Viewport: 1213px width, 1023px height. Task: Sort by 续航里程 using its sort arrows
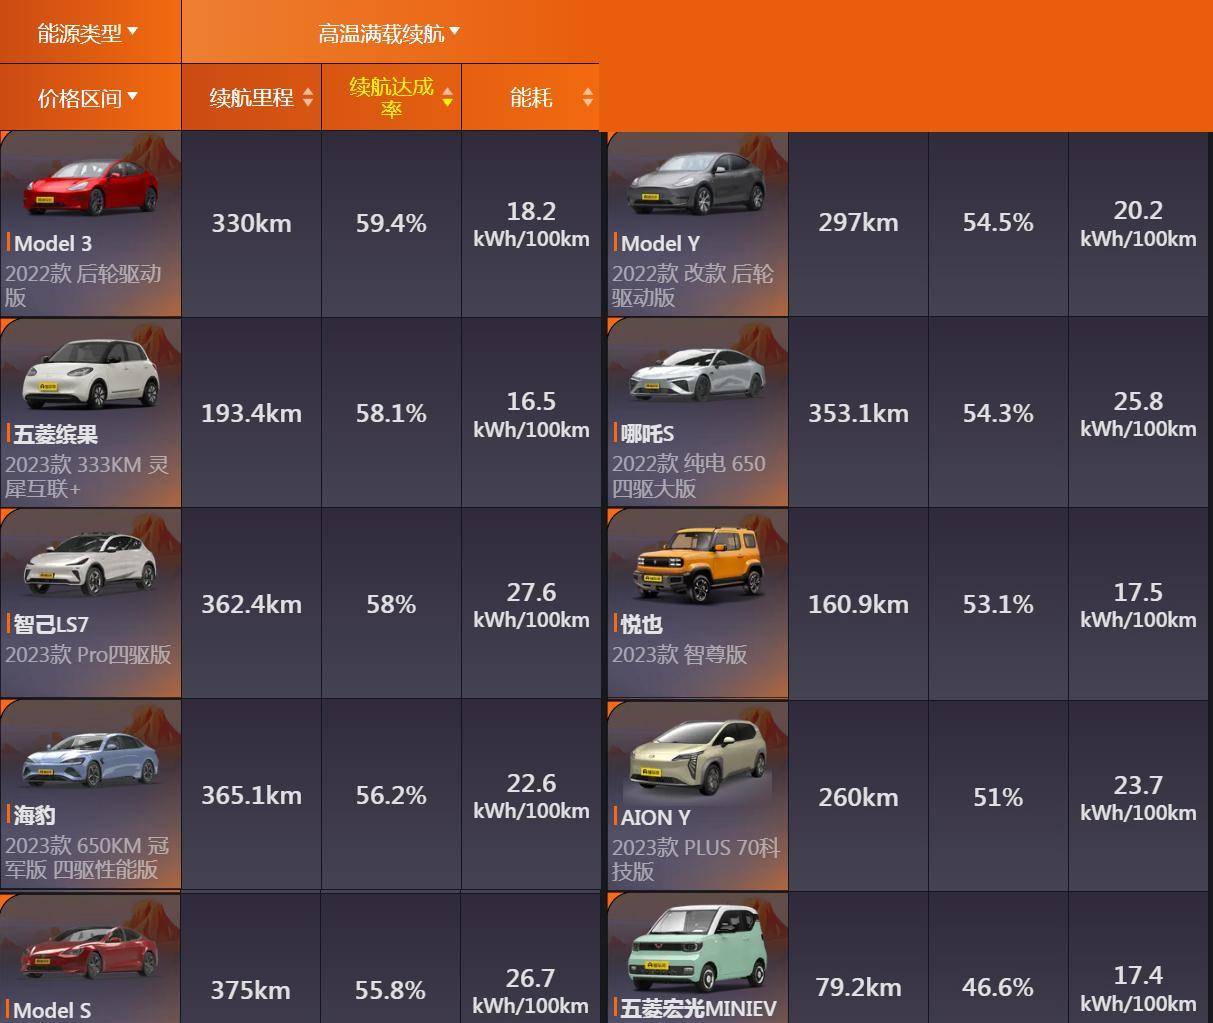308,97
